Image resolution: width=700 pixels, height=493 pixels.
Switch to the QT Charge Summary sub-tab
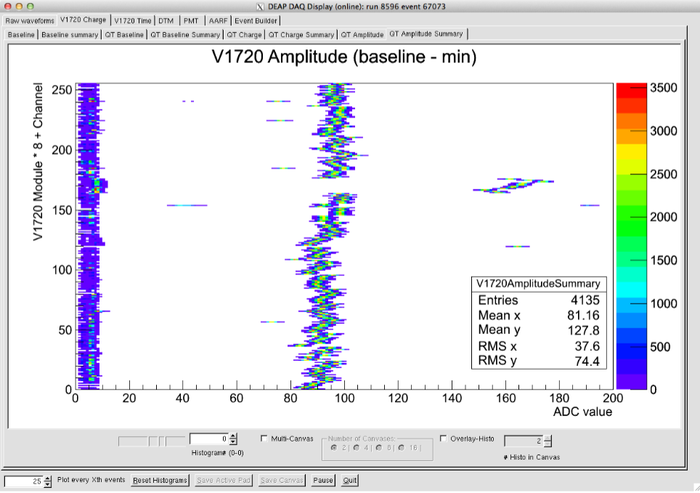[302, 34]
